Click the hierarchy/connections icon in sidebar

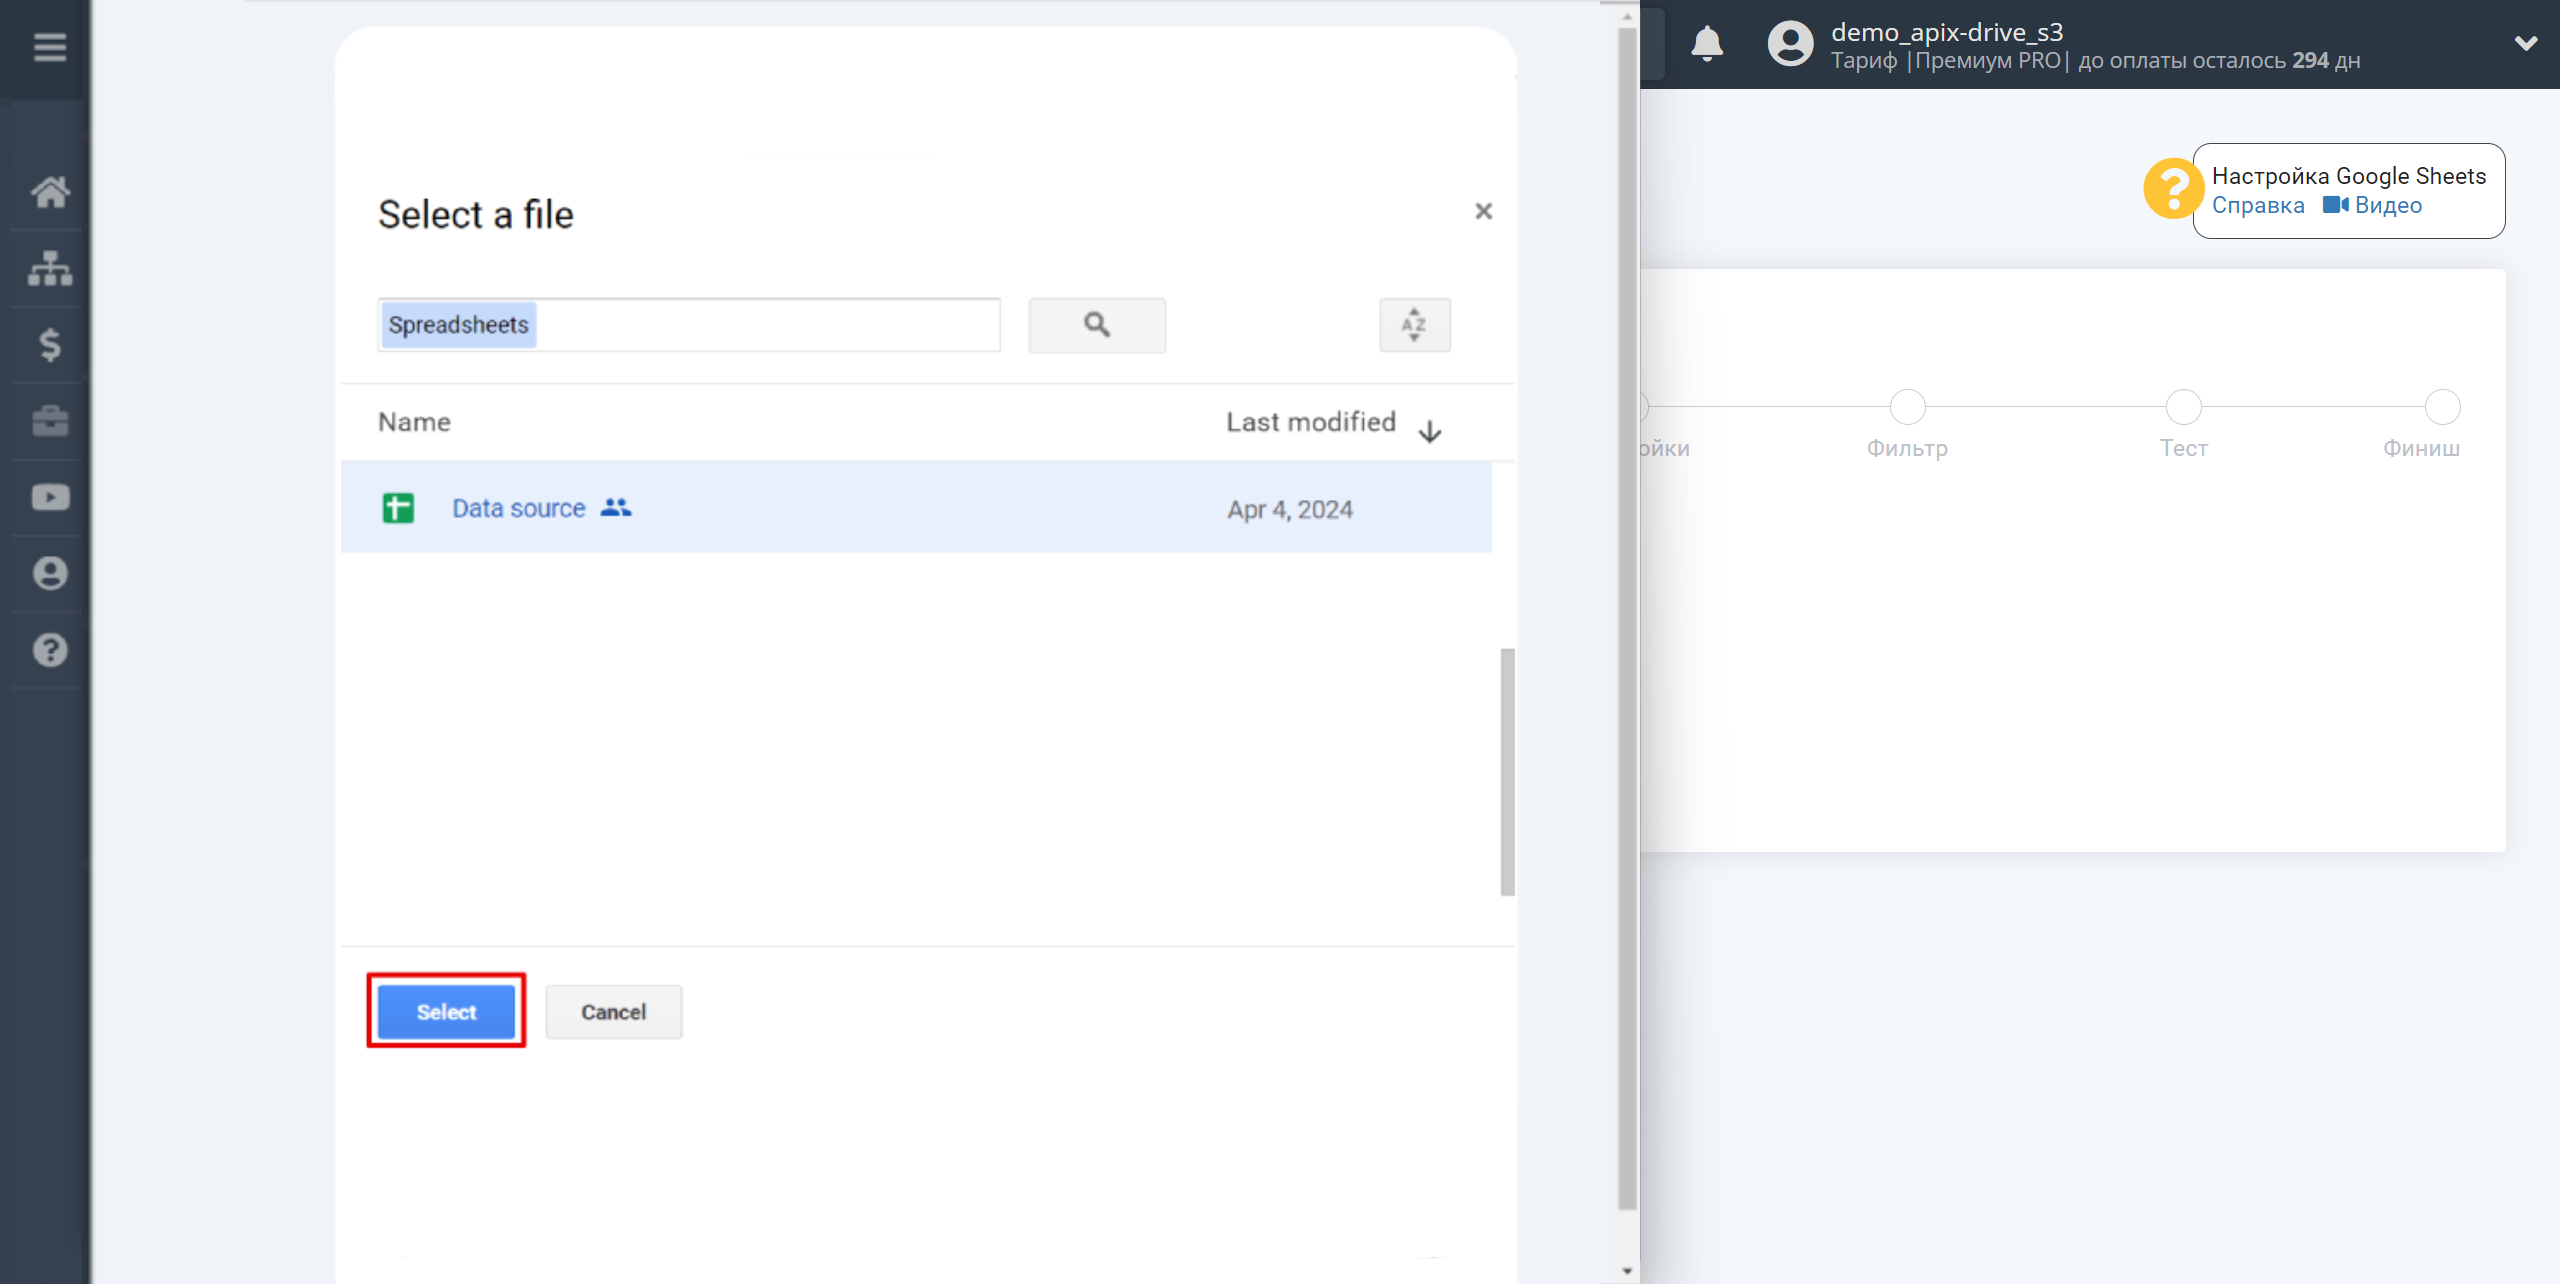coord(49,269)
